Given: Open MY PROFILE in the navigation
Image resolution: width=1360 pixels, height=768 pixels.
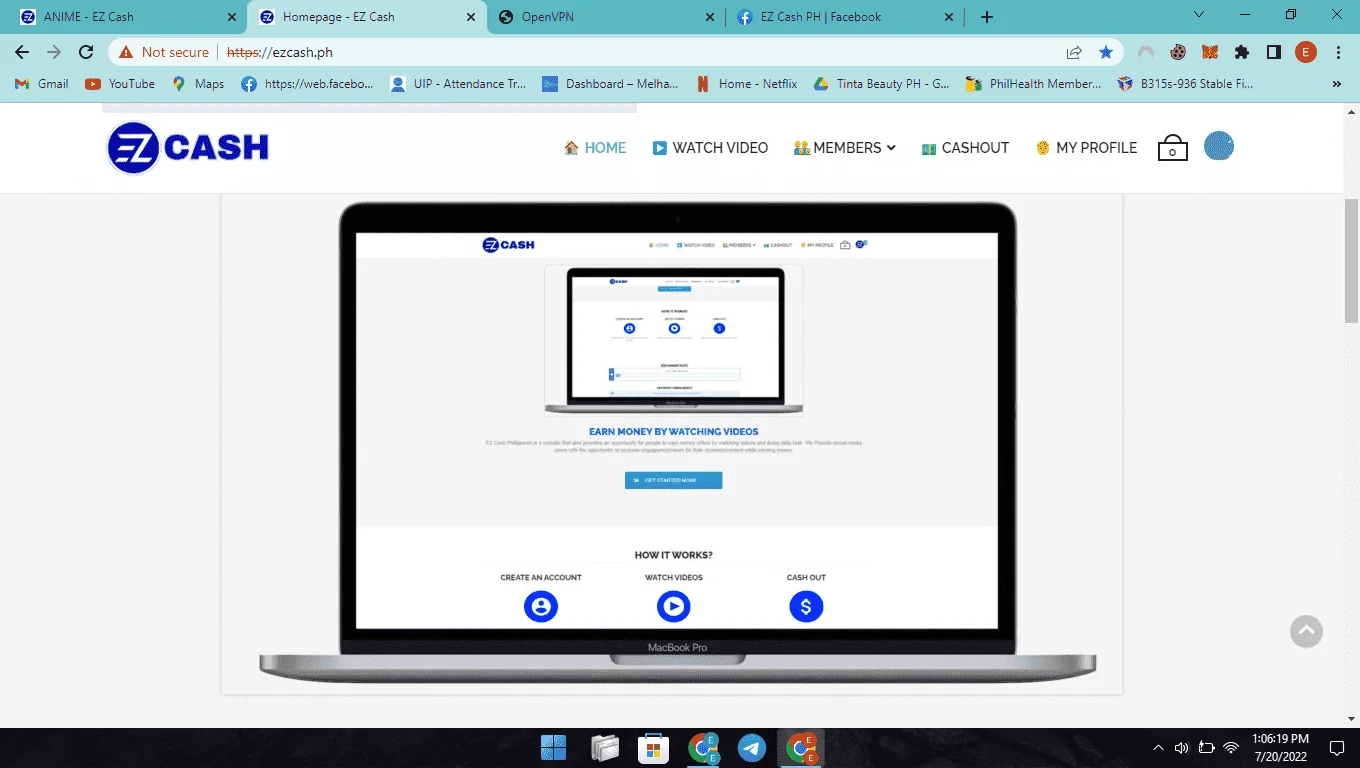Looking at the screenshot, I should coord(1086,148).
